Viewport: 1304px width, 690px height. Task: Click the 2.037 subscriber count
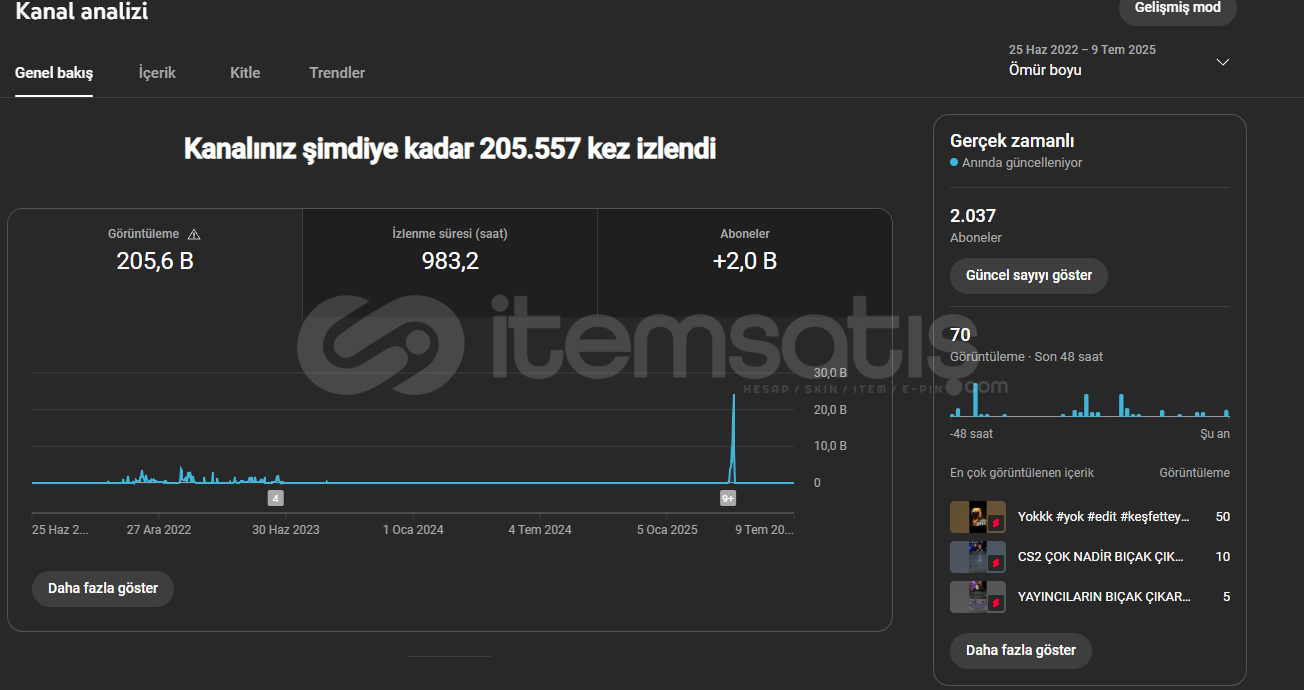coord(973,215)
